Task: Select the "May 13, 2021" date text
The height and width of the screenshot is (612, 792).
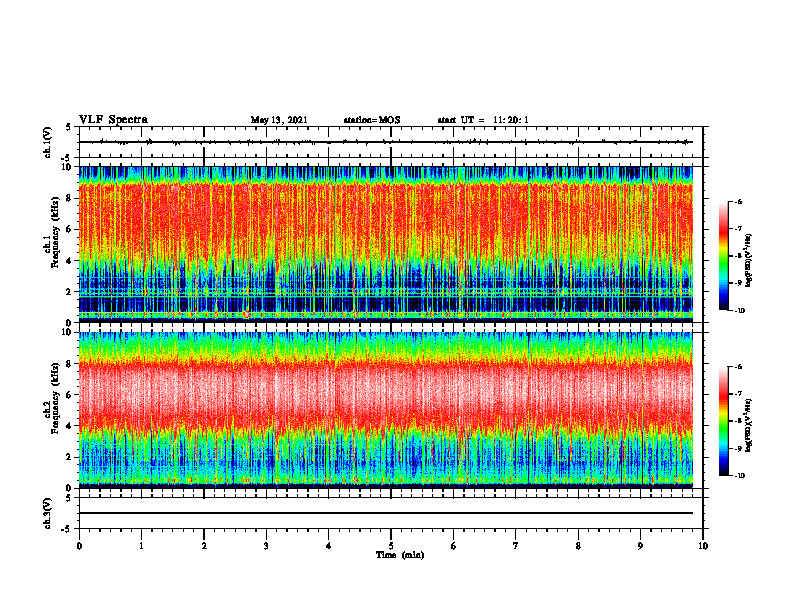Action: [x=279, y=120]
